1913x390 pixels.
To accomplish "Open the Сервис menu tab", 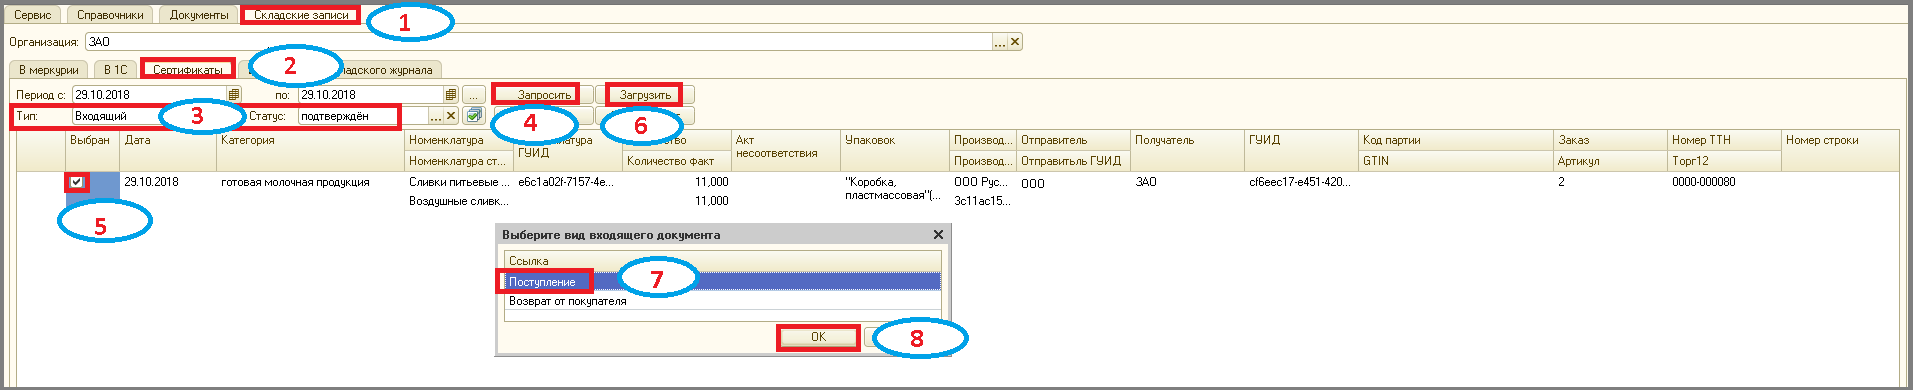I will [x=33, y=15].
